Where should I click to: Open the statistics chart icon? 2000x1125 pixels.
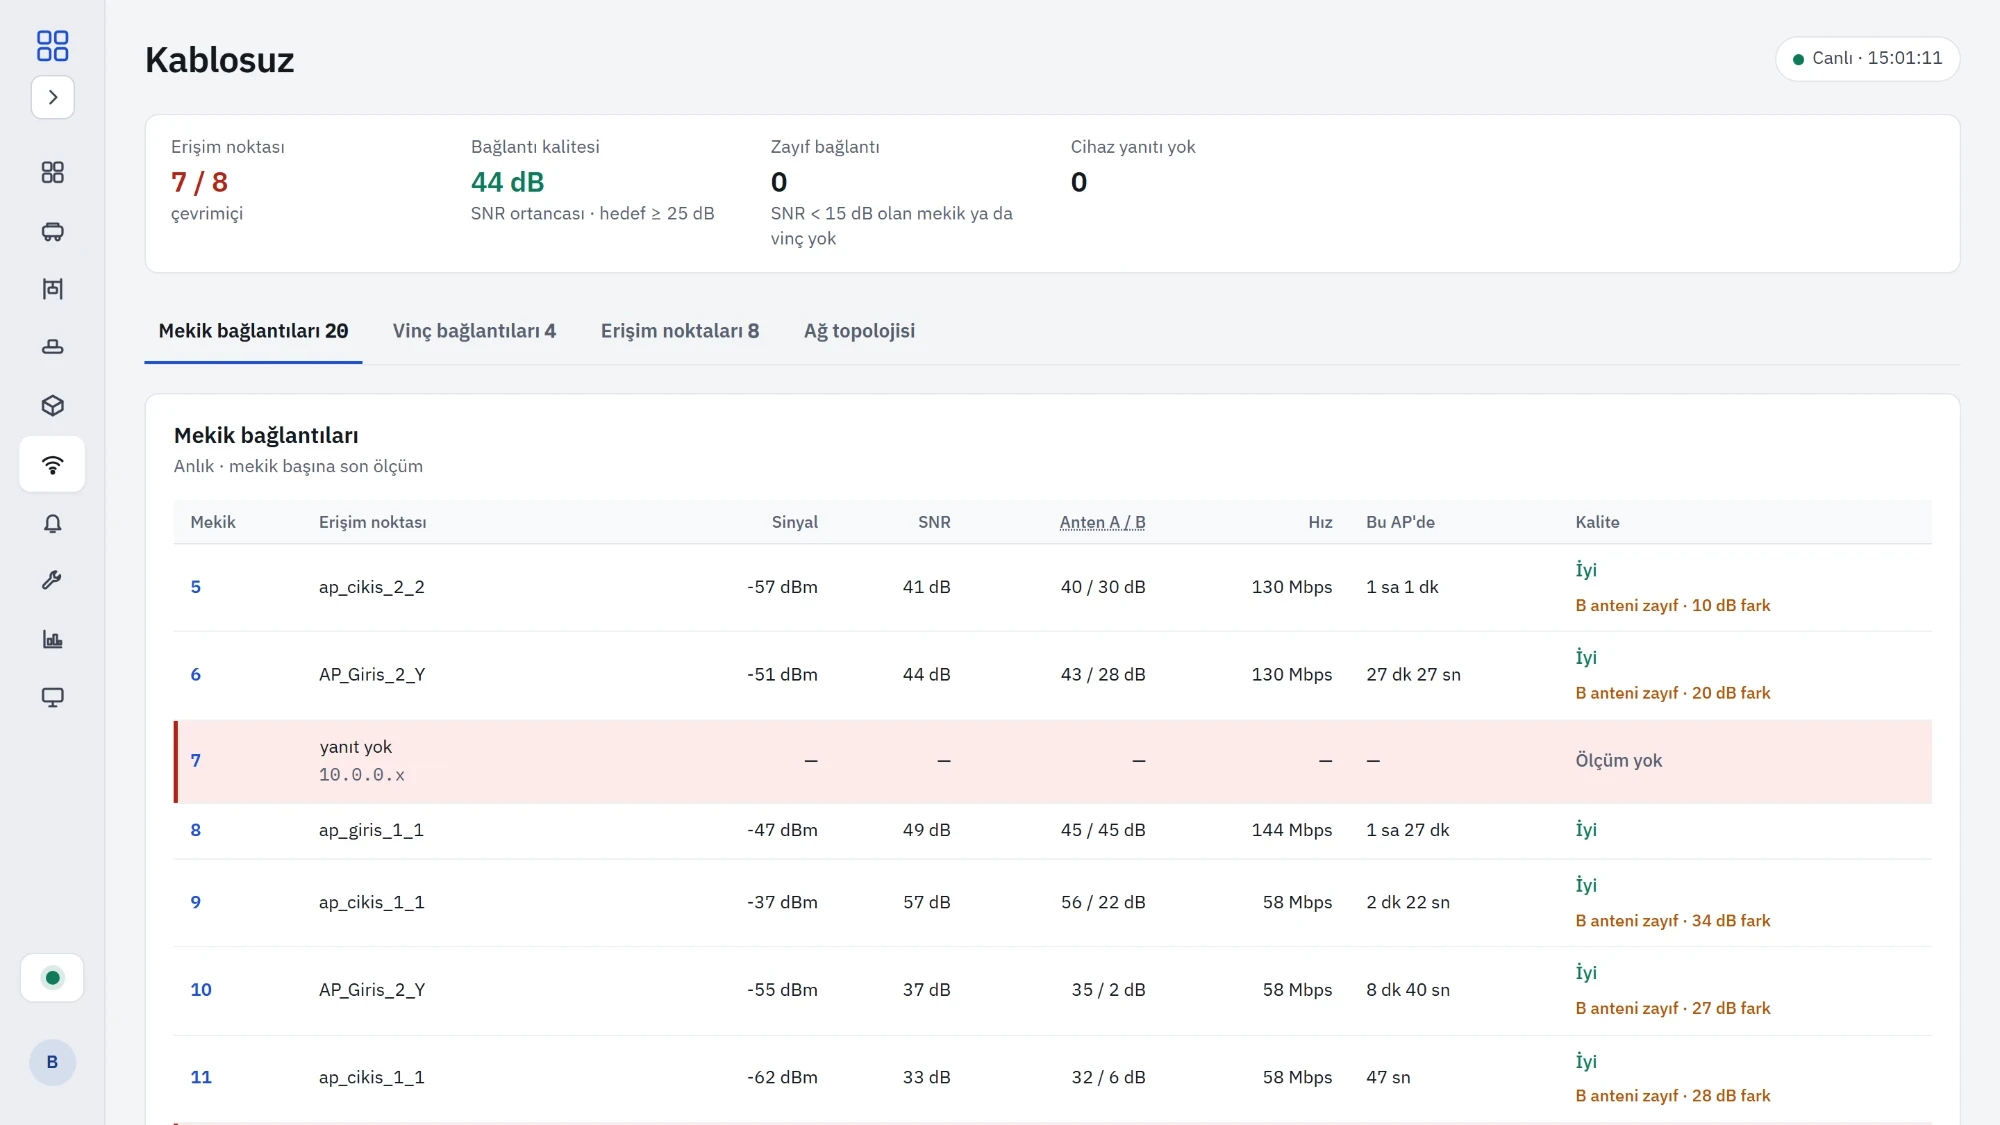click(x=53, y=639)
